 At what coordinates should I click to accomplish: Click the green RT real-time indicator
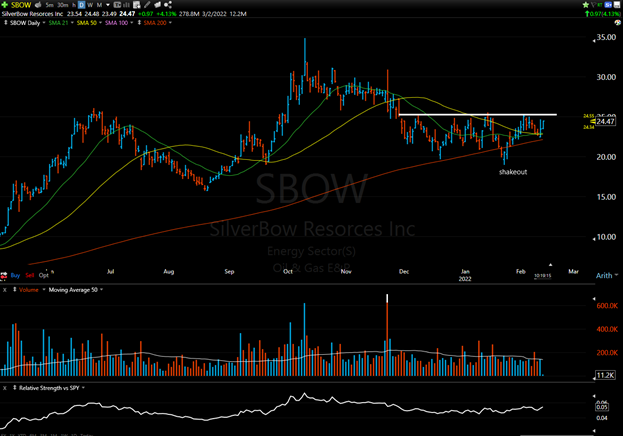pos(600,5)
